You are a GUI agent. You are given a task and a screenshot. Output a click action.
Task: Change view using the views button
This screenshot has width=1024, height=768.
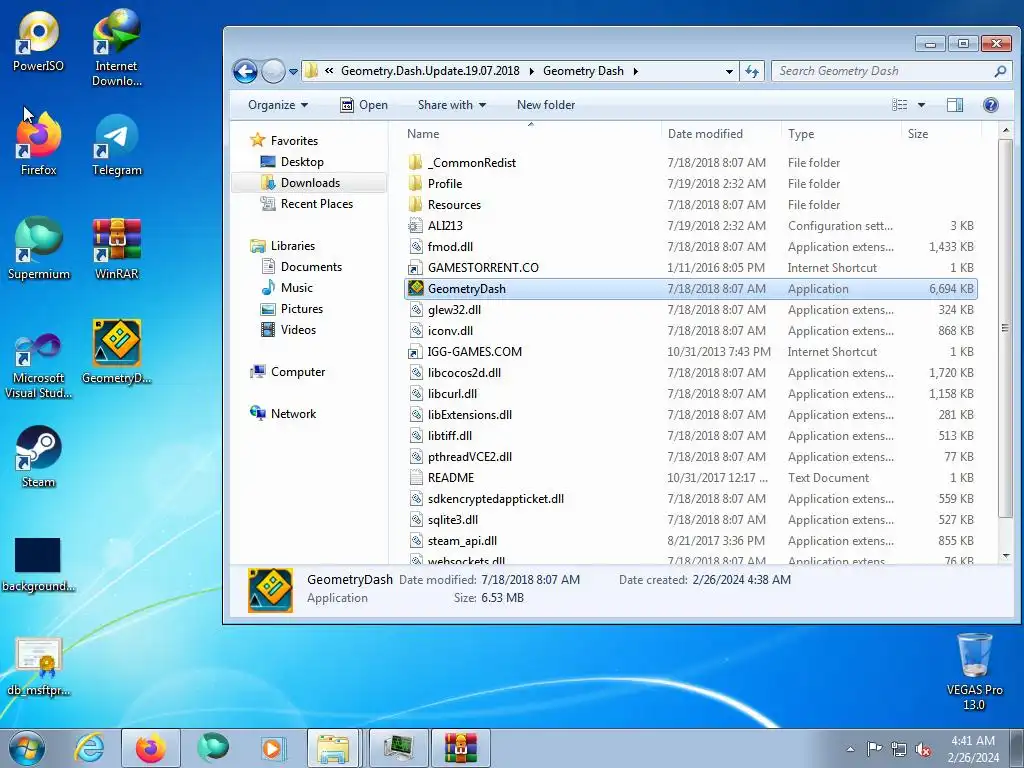[900, 104]
